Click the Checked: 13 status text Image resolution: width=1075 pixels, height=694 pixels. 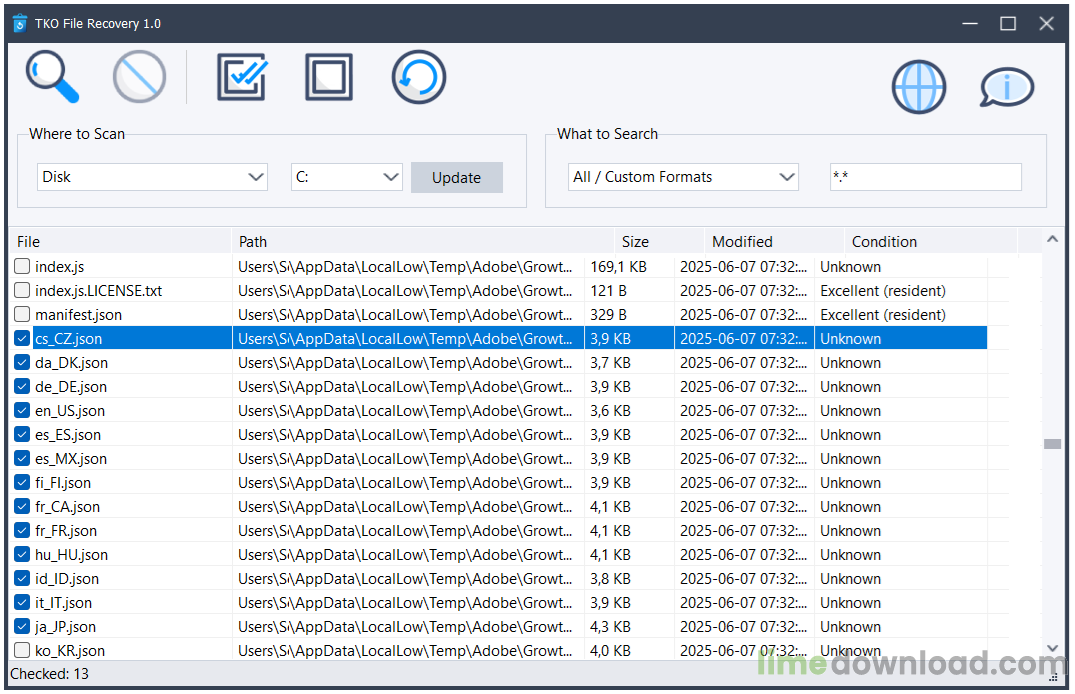click(x=49, y=674)
